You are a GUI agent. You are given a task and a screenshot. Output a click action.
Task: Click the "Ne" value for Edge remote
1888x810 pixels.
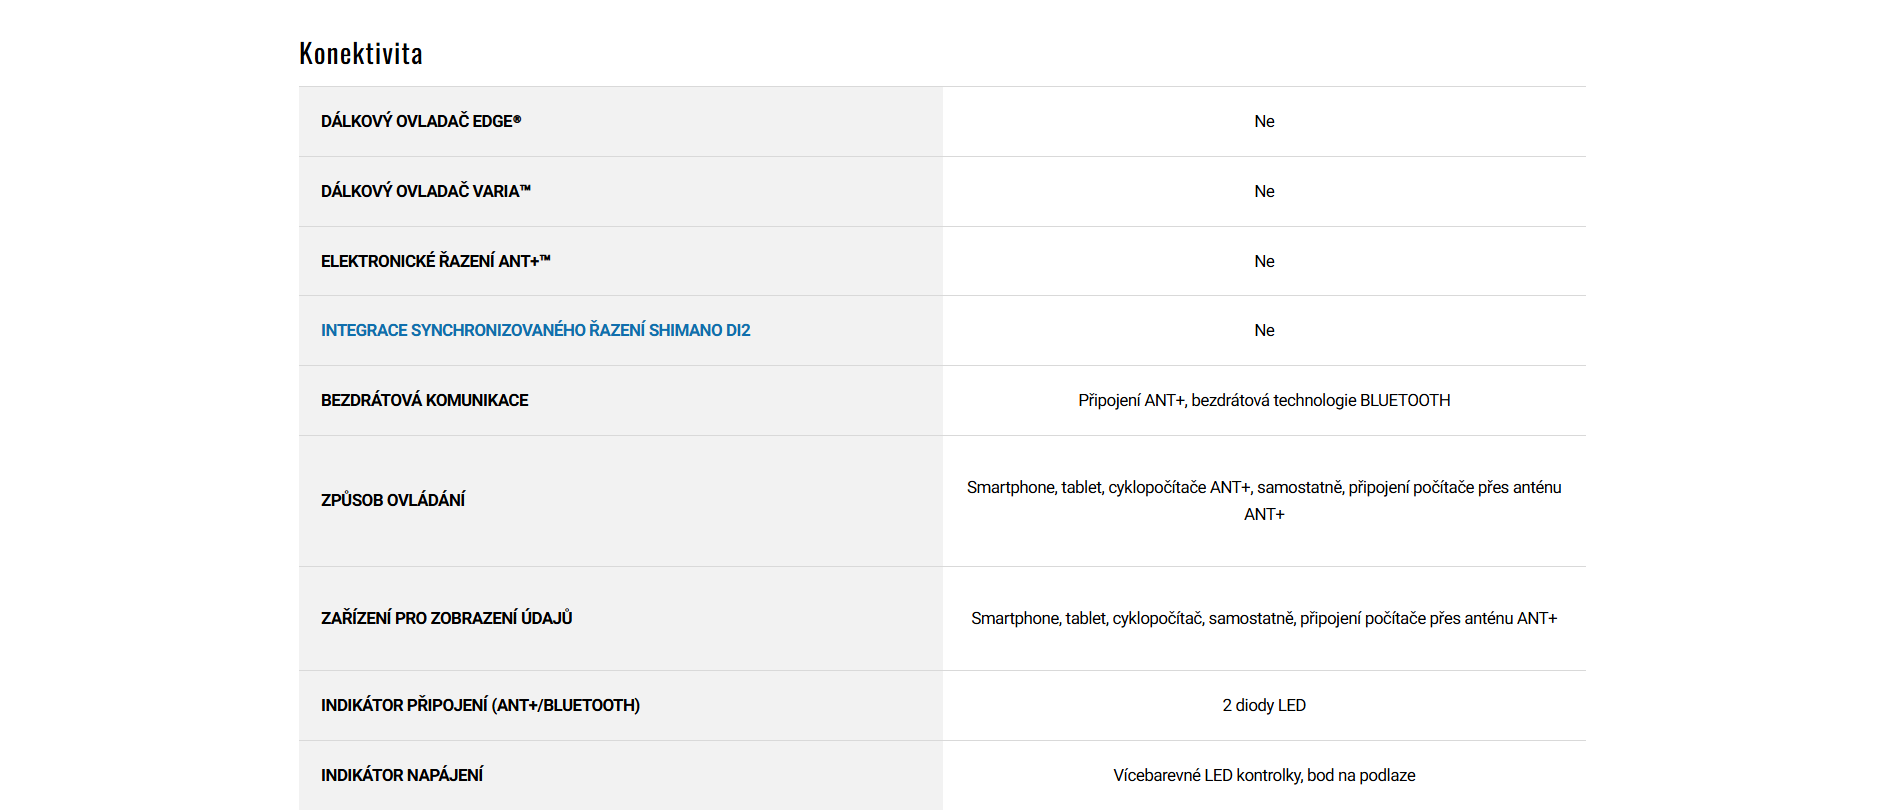point(1264,121)
